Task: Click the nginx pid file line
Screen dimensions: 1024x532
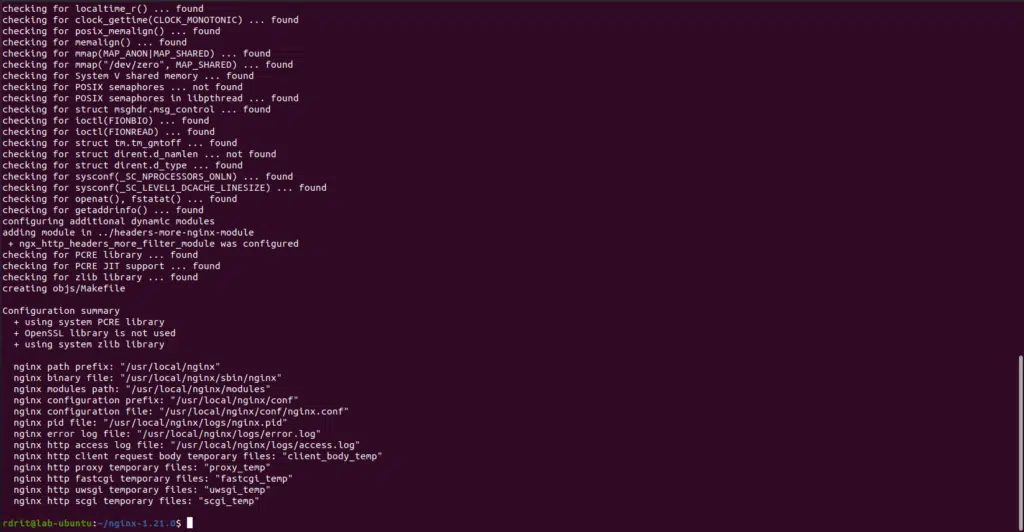Action: click(150, 422)
